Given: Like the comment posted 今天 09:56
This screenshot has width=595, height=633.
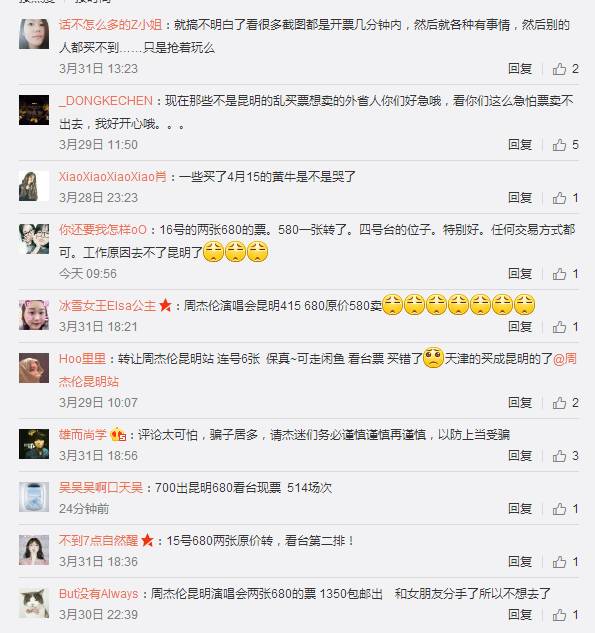Looking at the screenshot, I should 565,274.
